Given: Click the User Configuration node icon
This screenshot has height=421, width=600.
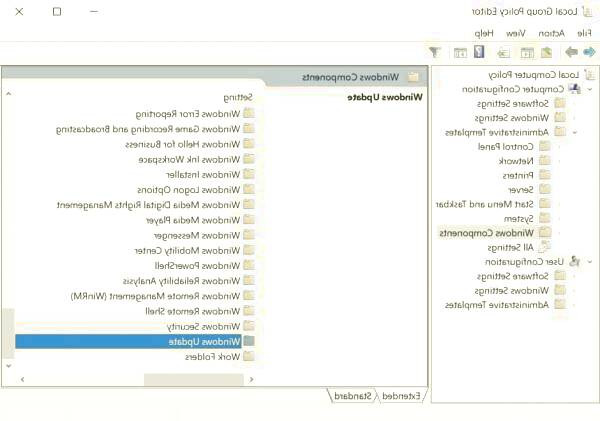Looking at the screenshot, I should coord(574,262).
